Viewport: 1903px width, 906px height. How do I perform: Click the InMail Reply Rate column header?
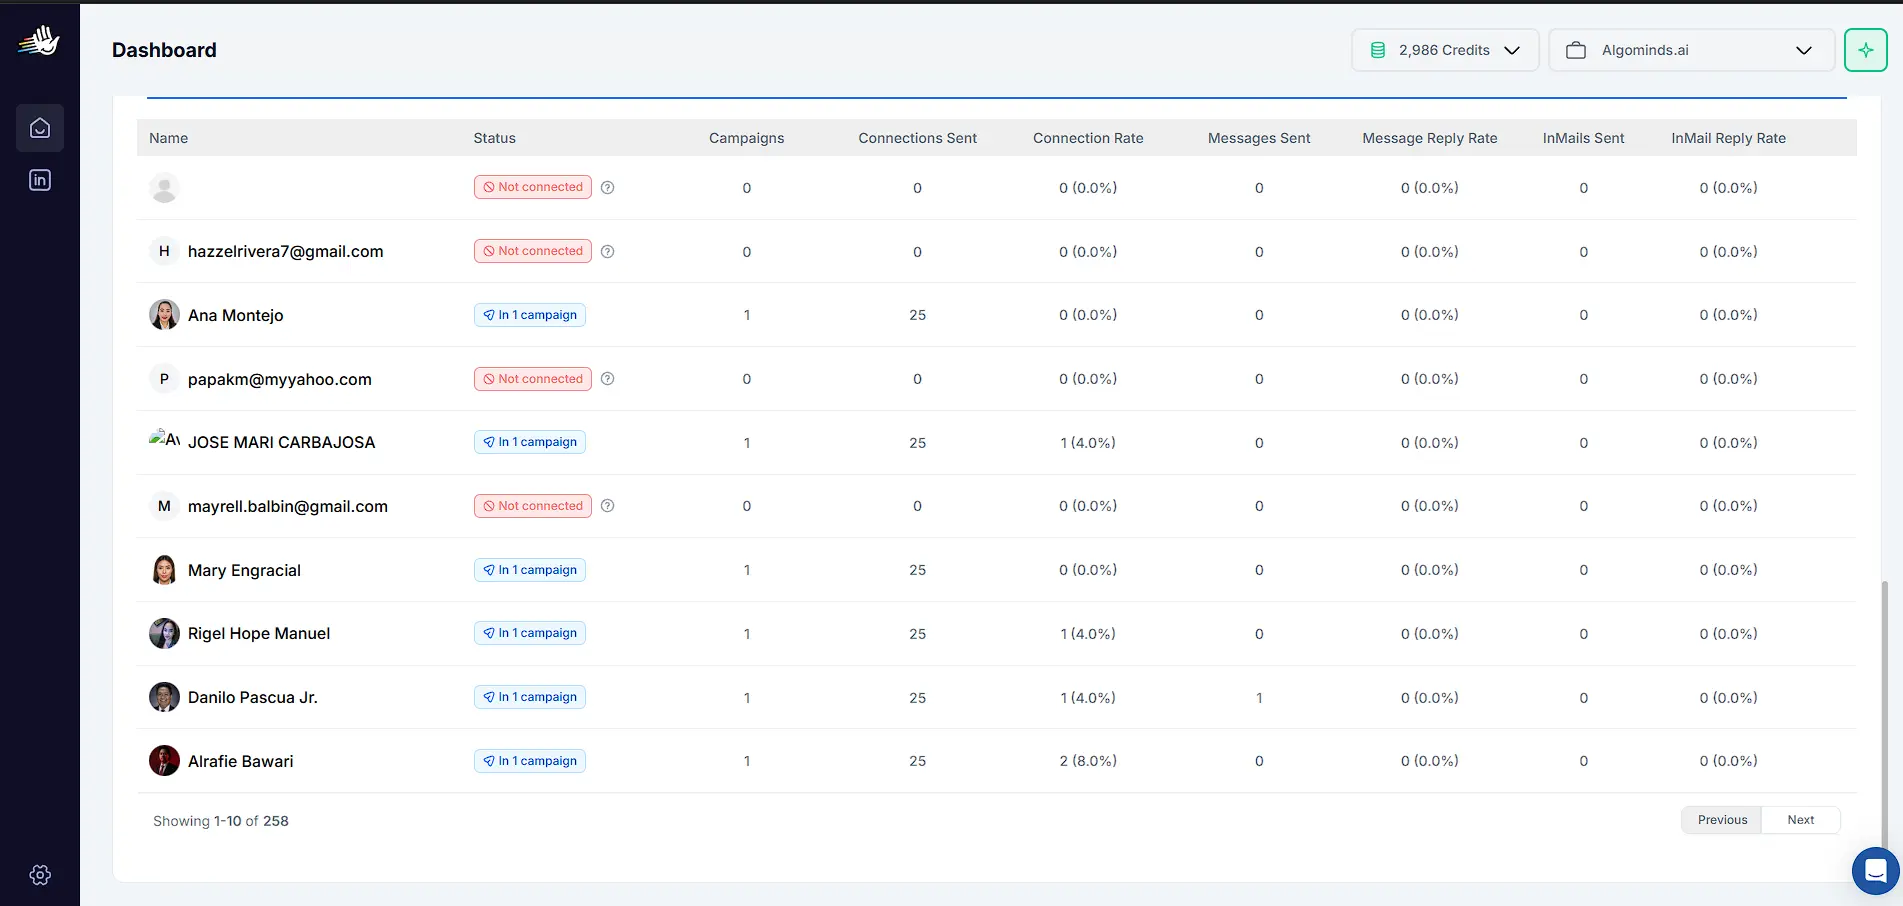click(1728, 138)
